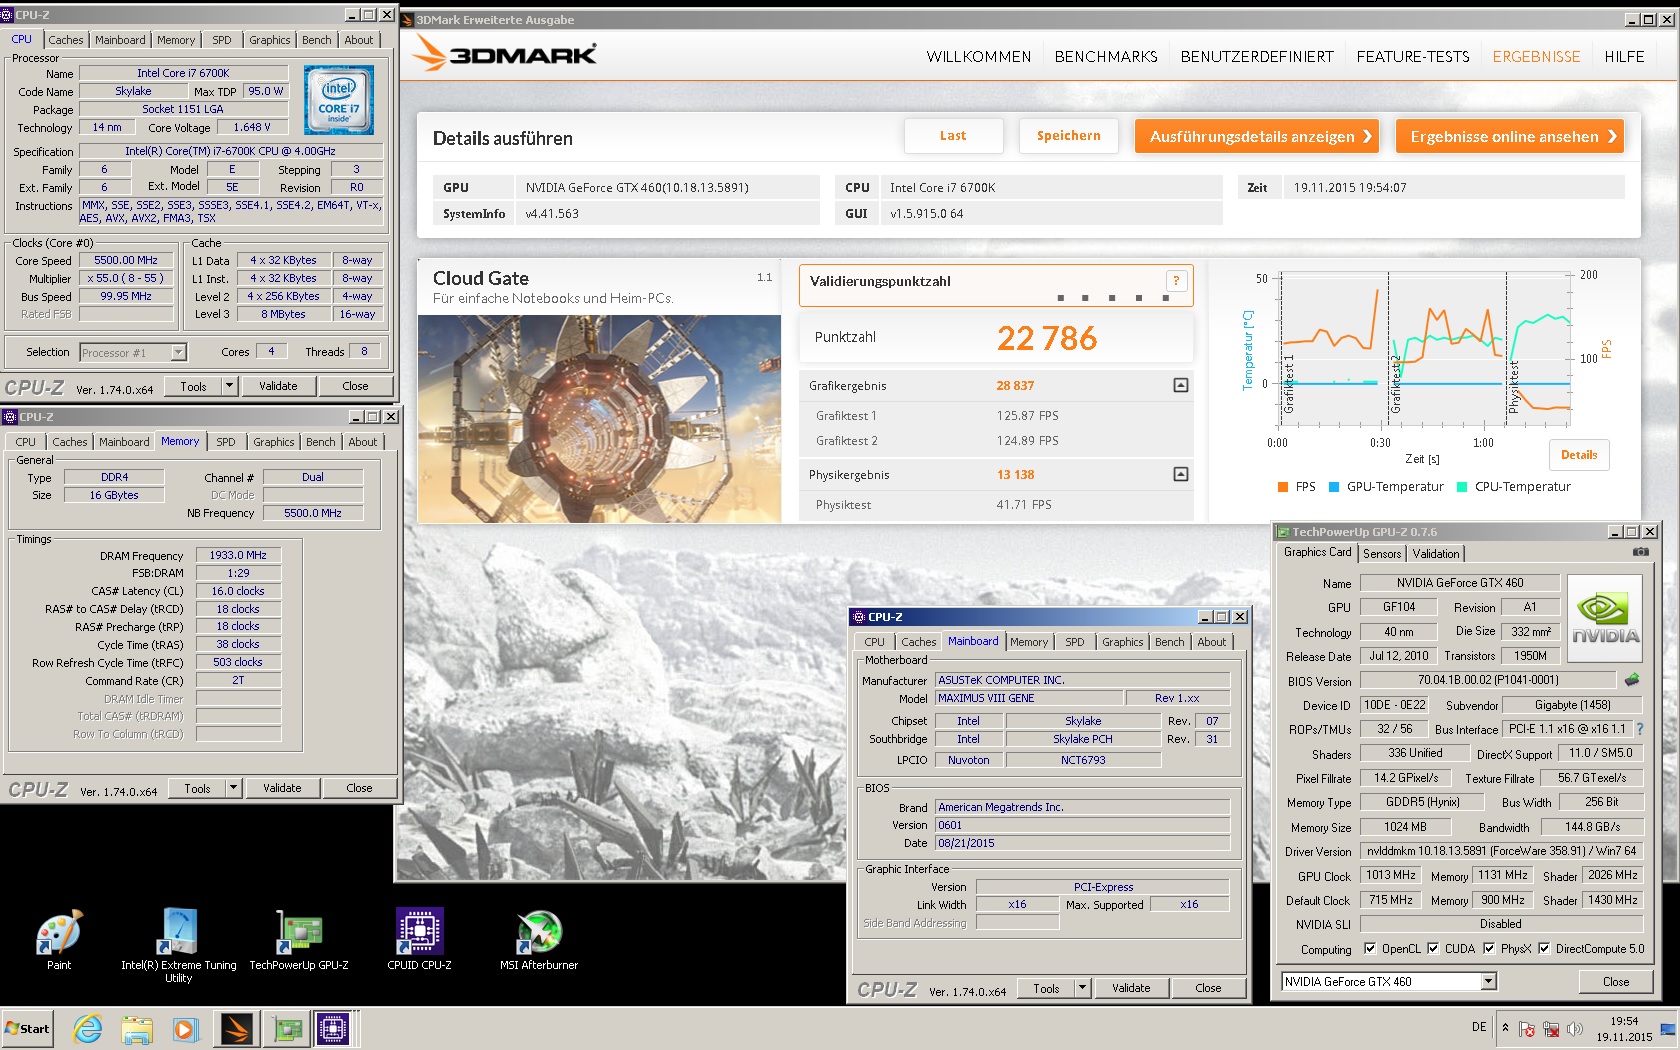The width and height of the screenshot is (1680, 1050).
Task: Switch to CPU-Z taskbar button
Action: coord(333,1028)
